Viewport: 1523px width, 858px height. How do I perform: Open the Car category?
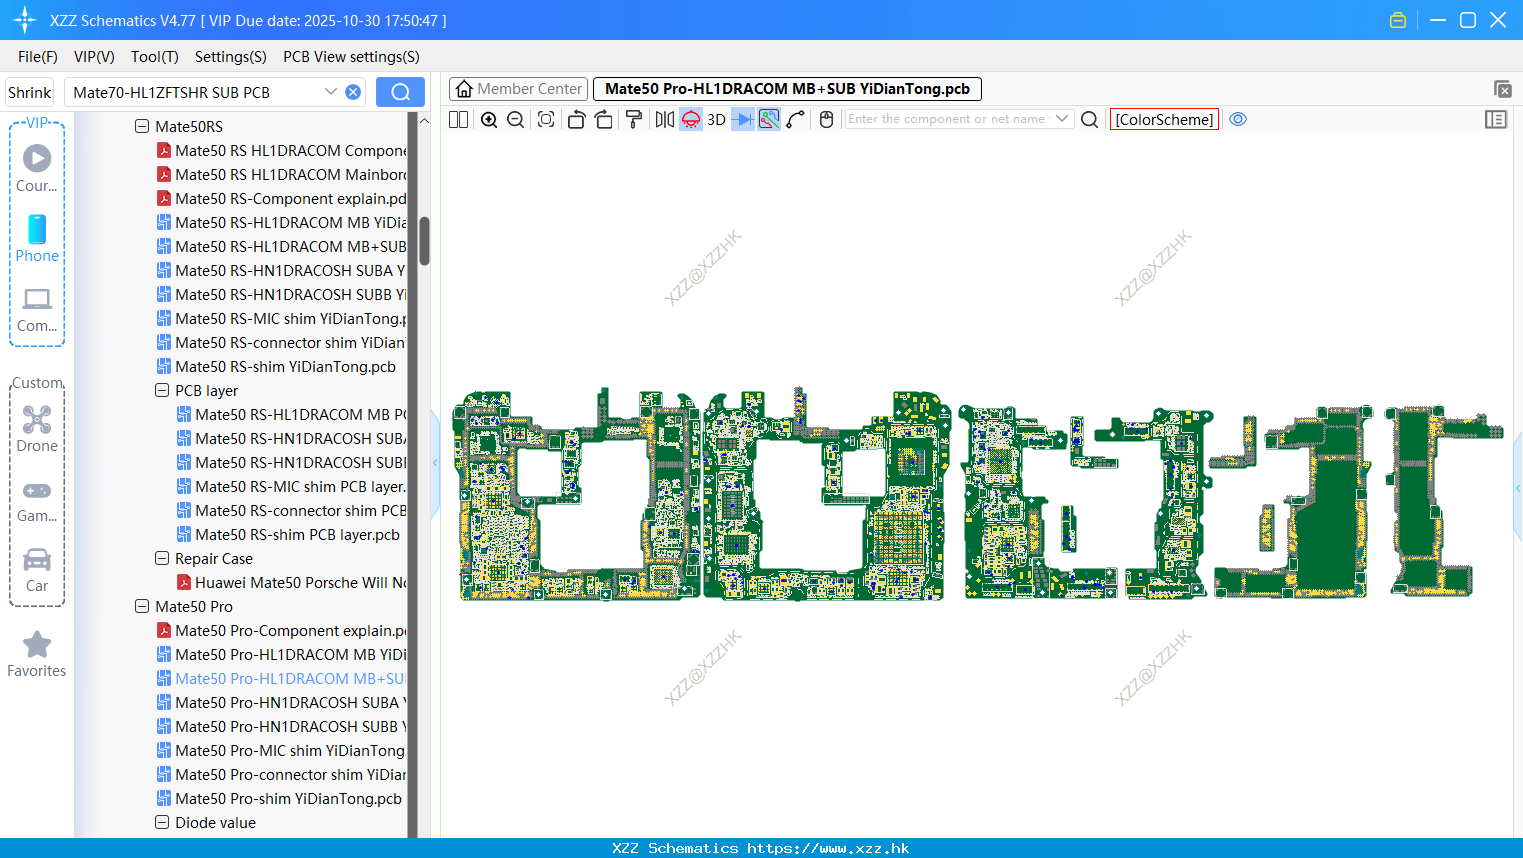pos(37,570)
